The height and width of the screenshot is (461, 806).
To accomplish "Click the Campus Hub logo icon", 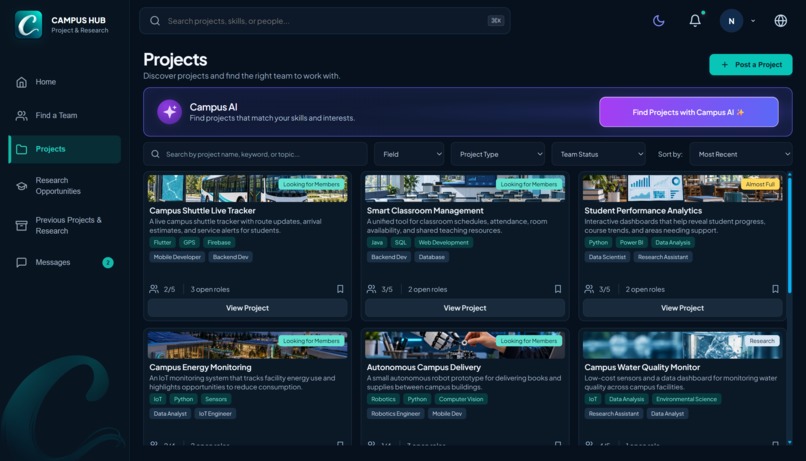I will 28,25.
